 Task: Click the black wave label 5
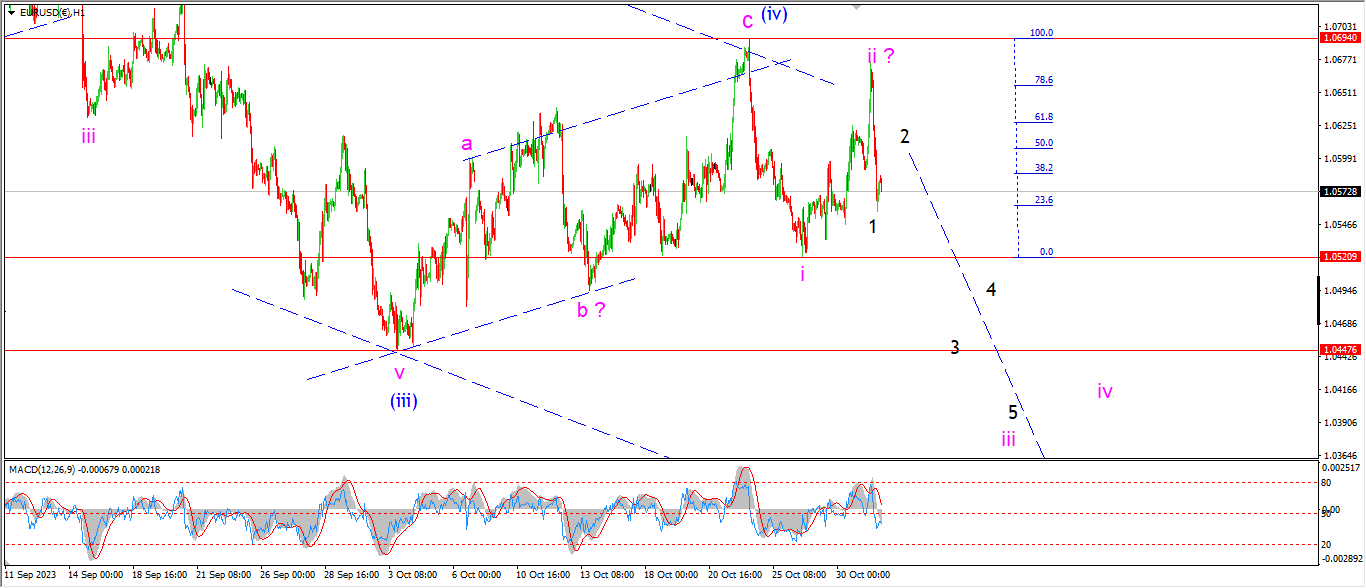click(x=1012, y=412)
